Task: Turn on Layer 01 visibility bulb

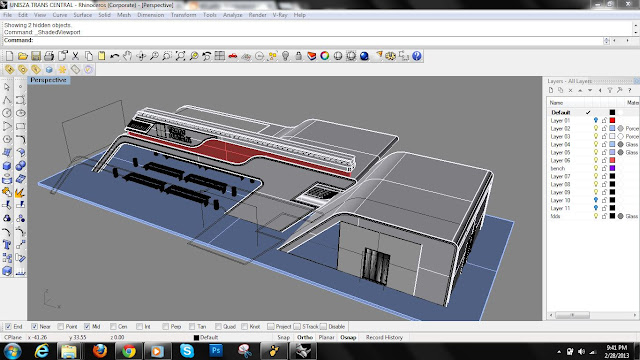Action: pos(596,120)
